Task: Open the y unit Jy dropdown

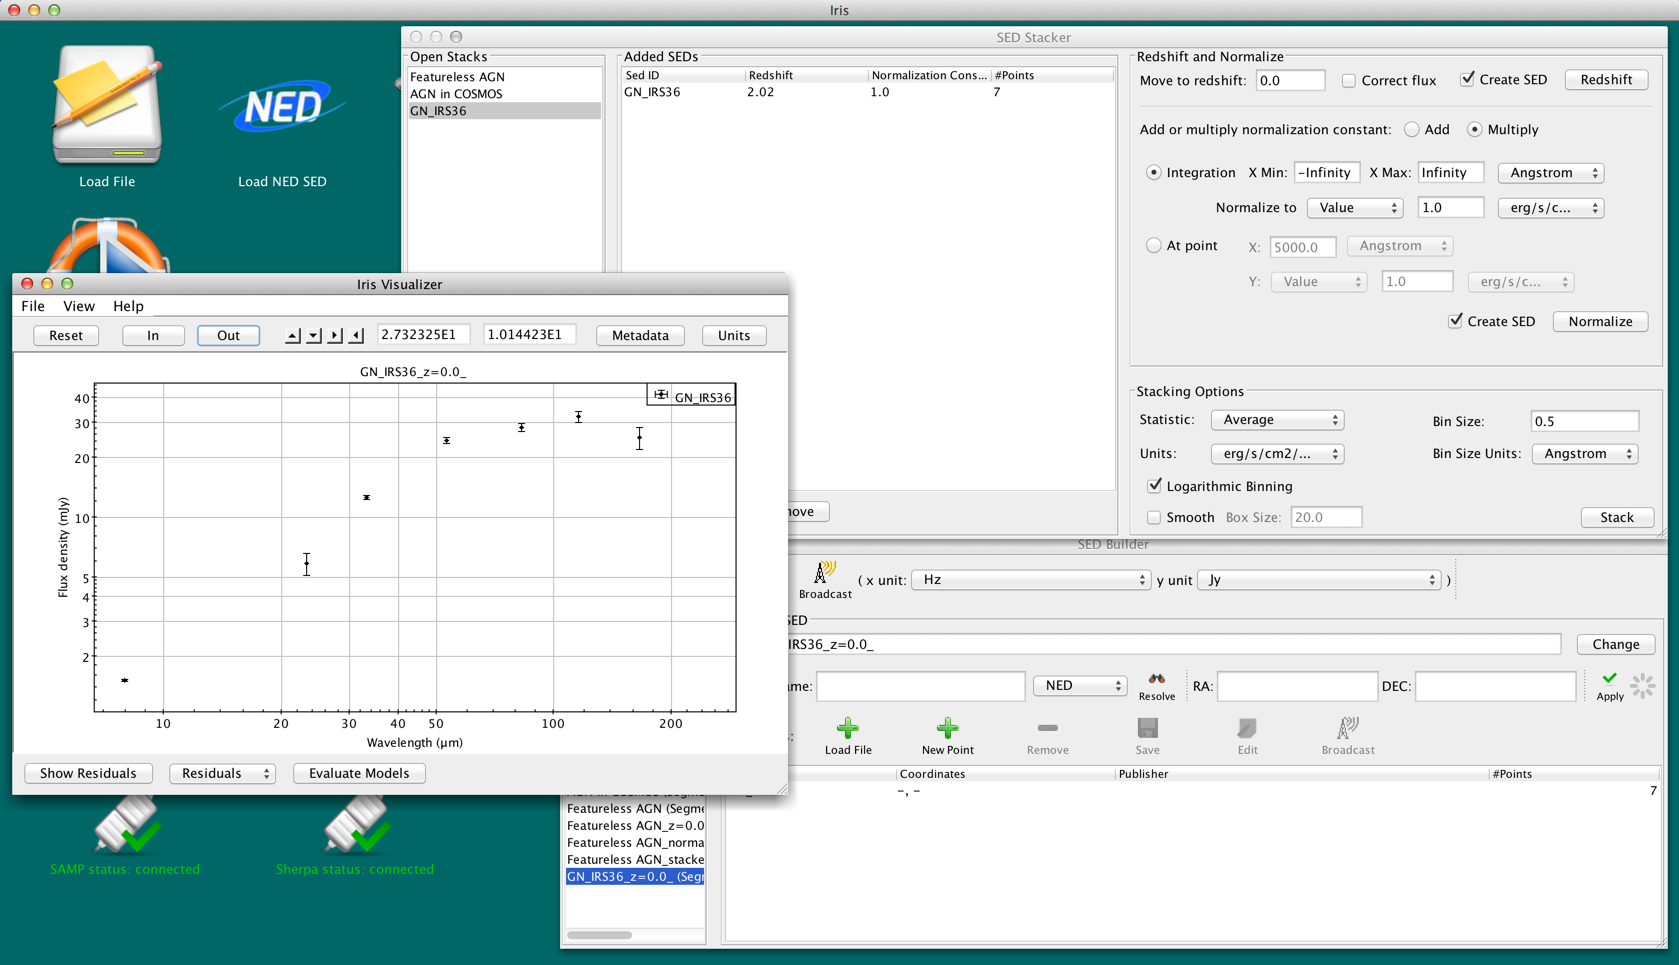Action: (1319, 580)
